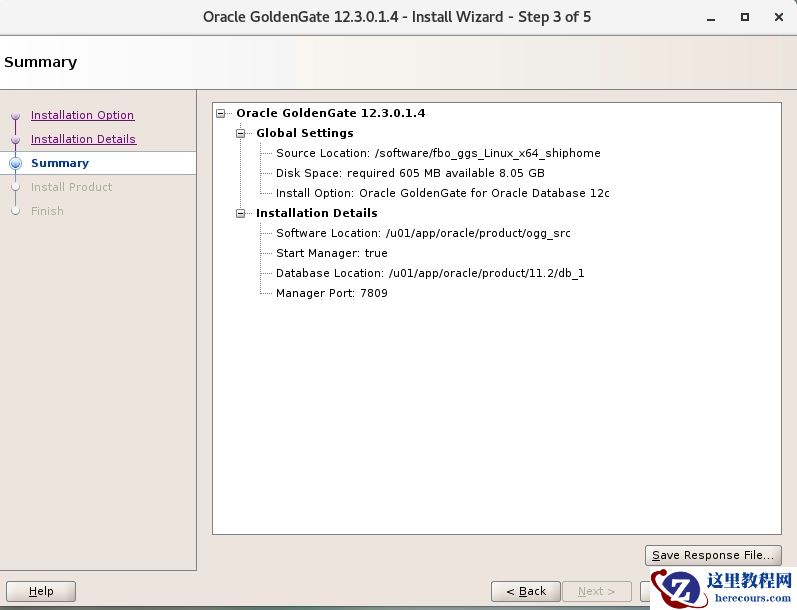Open Help for the install wizard

[x=41, y=591]
